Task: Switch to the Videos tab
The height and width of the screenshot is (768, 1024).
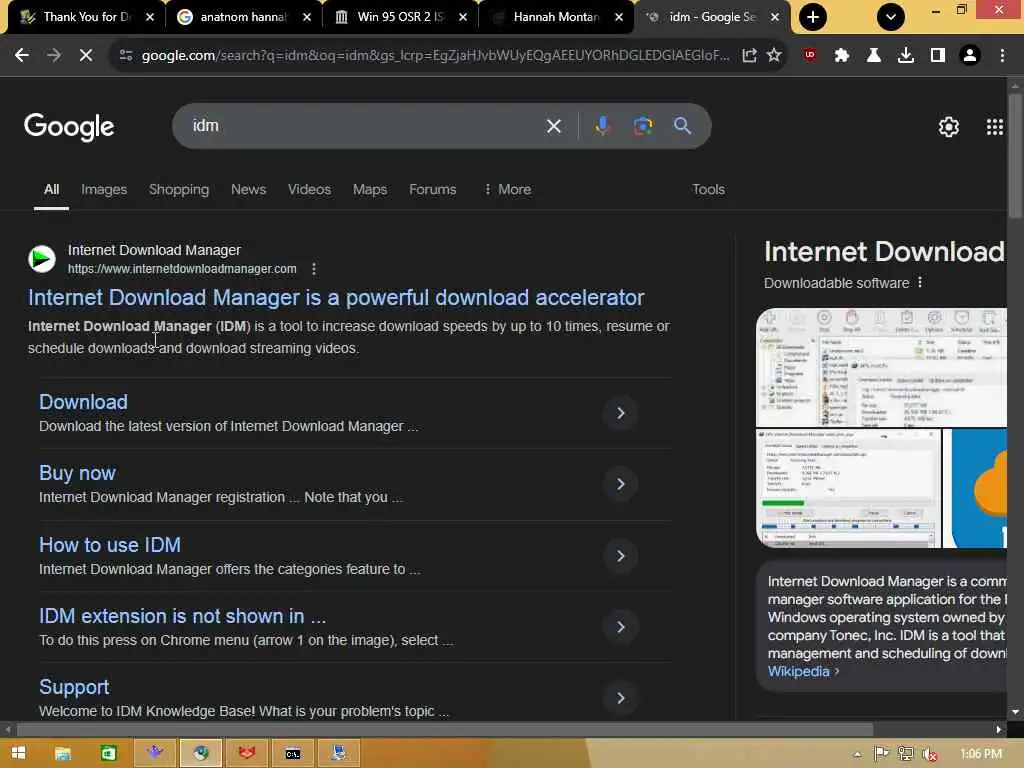Action: click(x=309, y=189)
